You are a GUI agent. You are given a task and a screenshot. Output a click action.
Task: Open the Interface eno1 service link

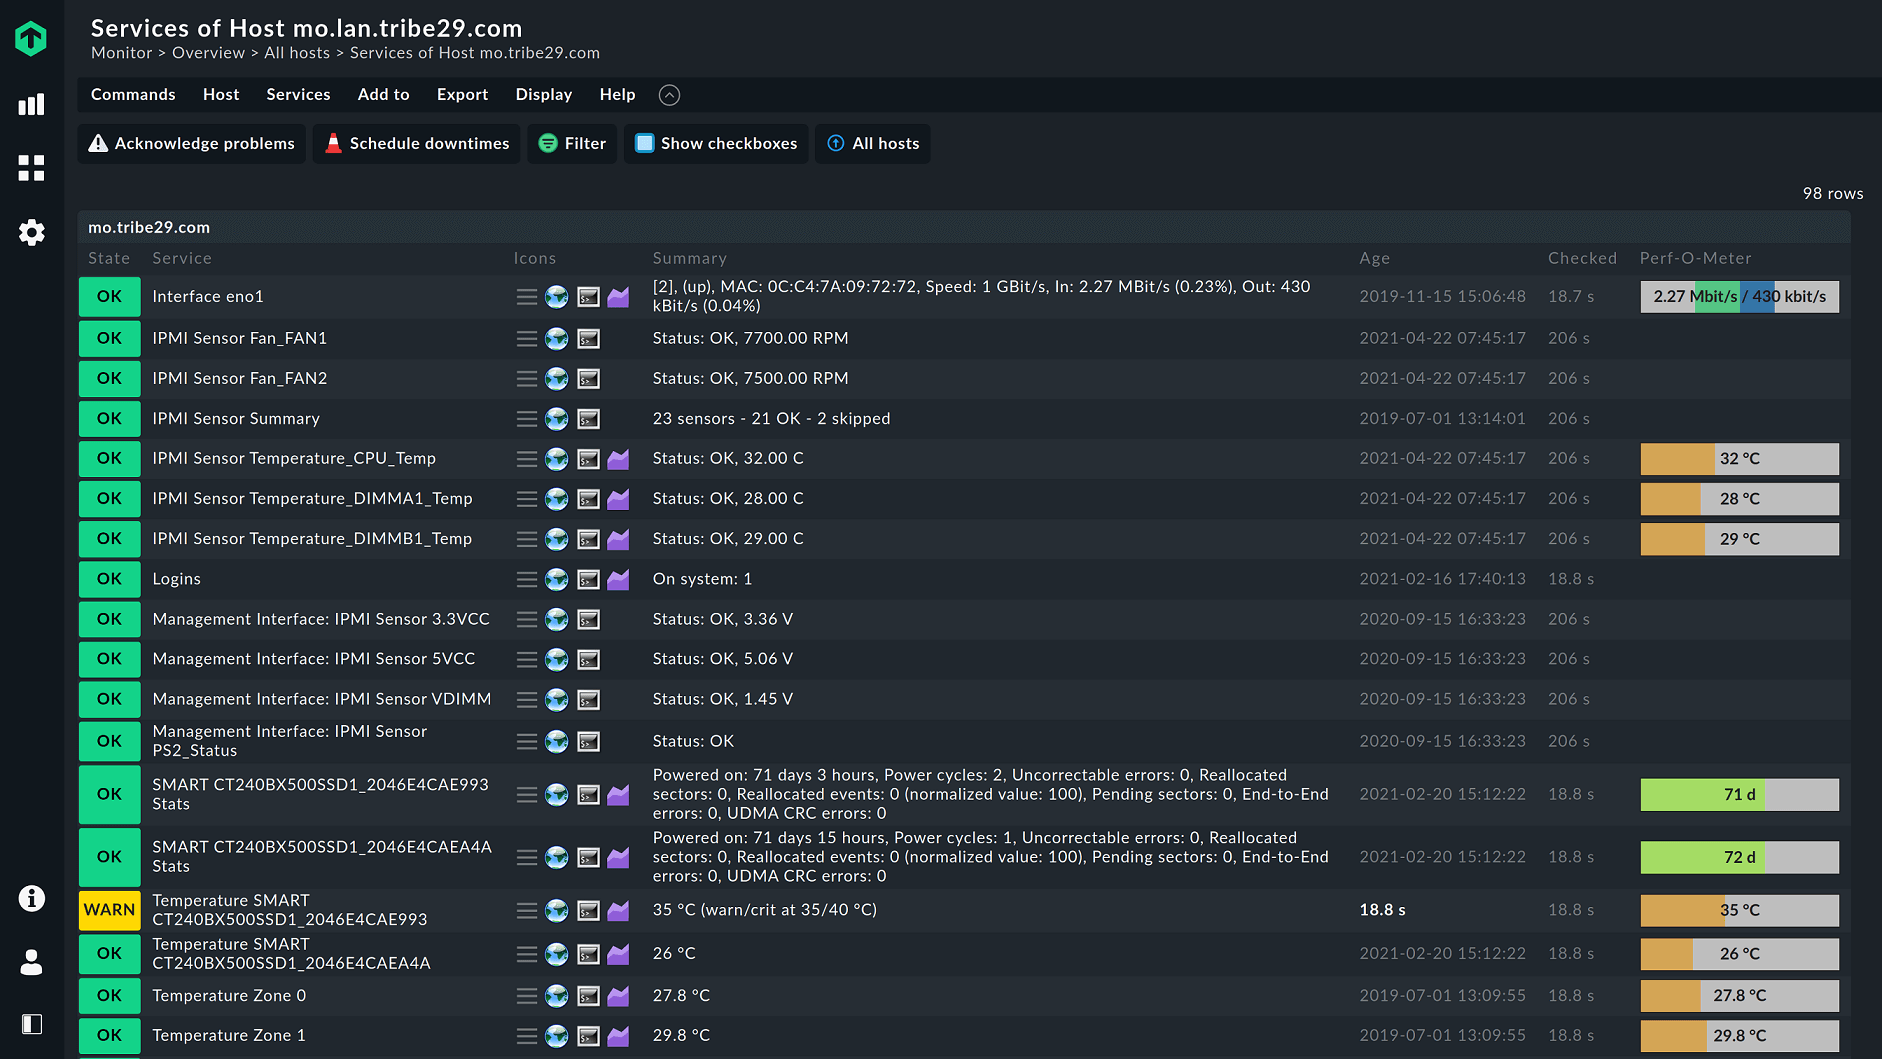208,296
